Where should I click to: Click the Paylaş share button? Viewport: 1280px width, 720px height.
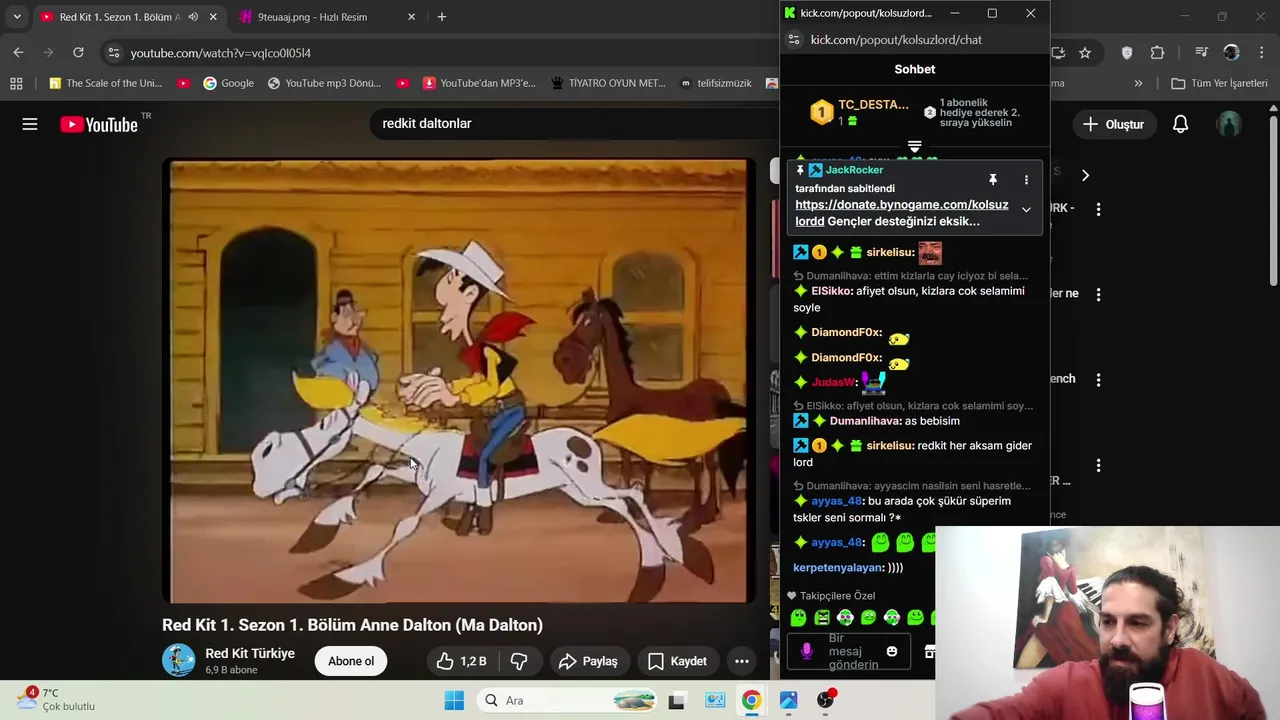[588, 661]
